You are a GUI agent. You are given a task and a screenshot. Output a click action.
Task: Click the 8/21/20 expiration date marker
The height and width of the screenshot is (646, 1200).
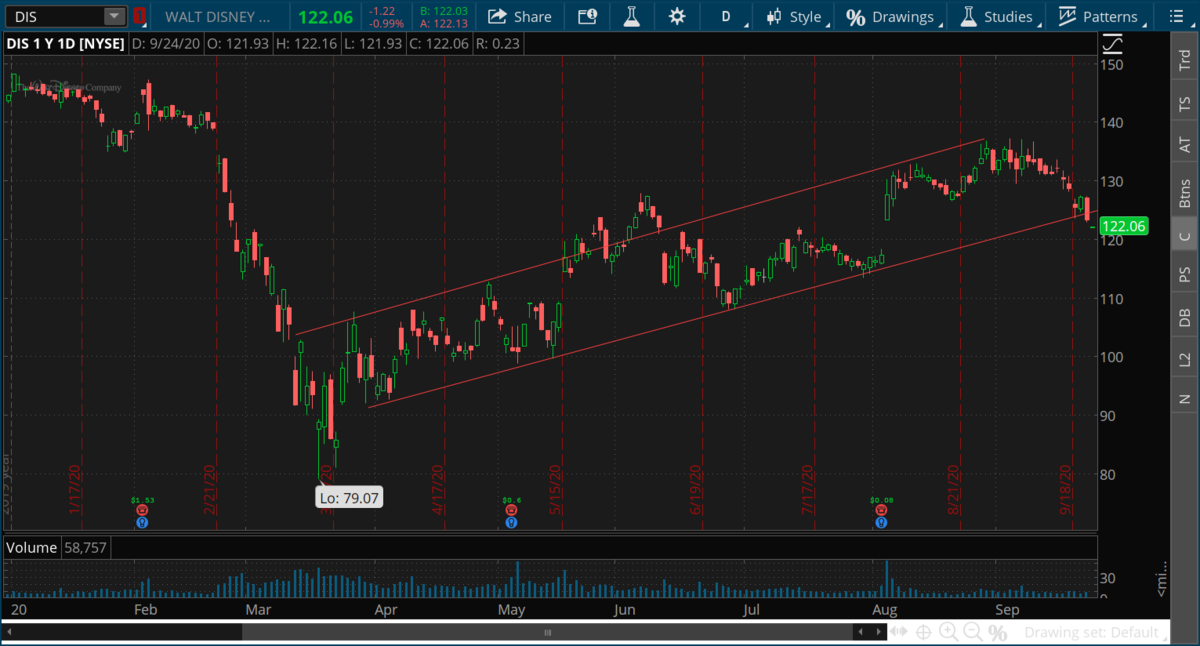(955, 489)
